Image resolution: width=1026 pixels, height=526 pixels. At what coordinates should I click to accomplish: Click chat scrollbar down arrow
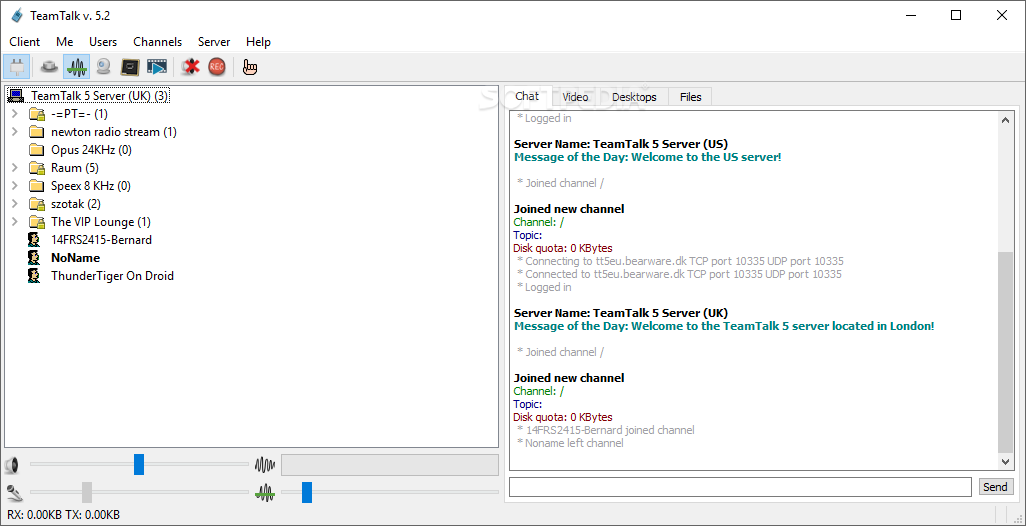tap(1005, 462)
